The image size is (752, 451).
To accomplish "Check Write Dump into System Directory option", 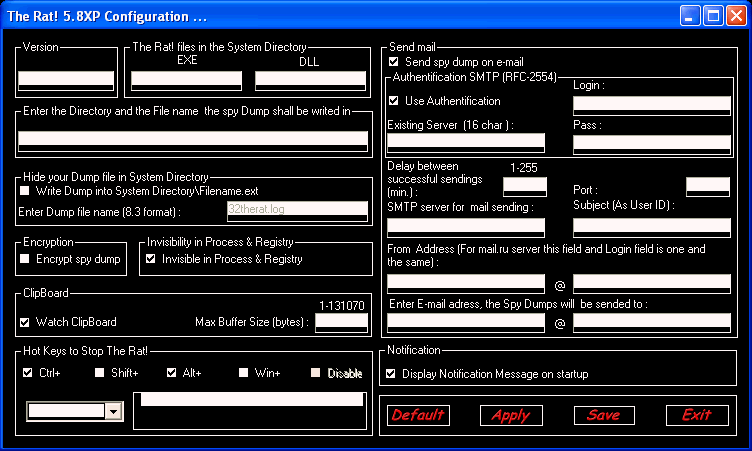I will 26,190.
